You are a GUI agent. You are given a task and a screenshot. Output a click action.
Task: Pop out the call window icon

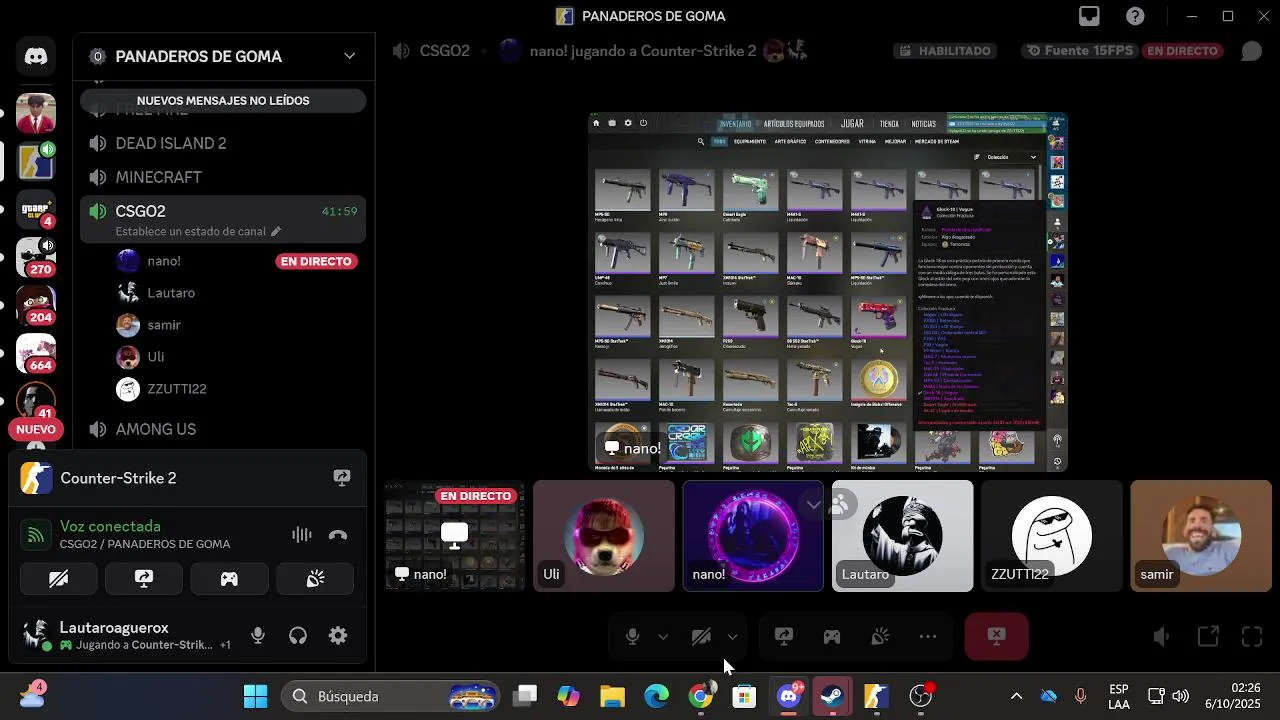click(x=1207, y=636)
